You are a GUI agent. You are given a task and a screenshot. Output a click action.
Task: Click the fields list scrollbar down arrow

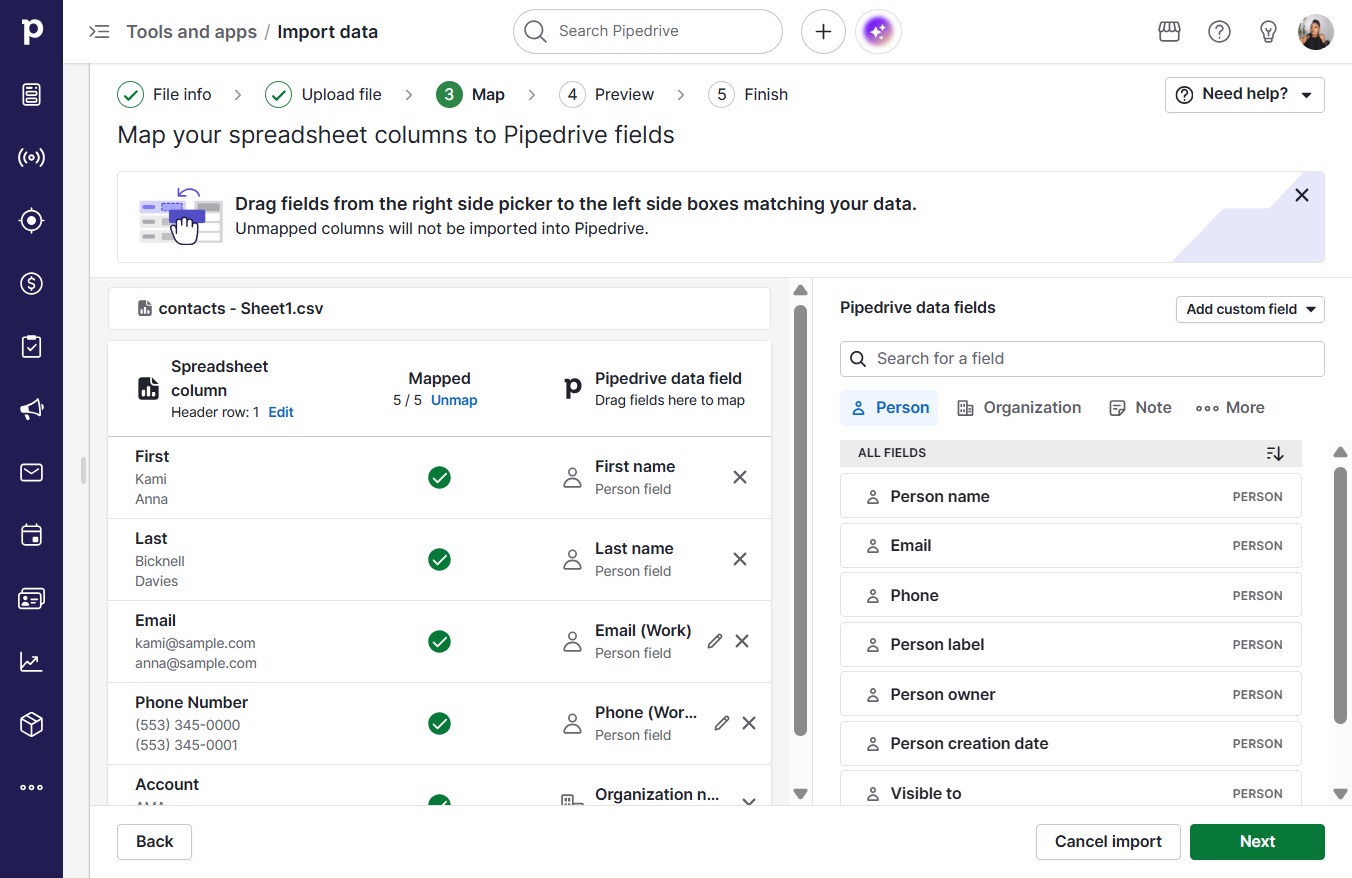click(x=1341, y=794)
